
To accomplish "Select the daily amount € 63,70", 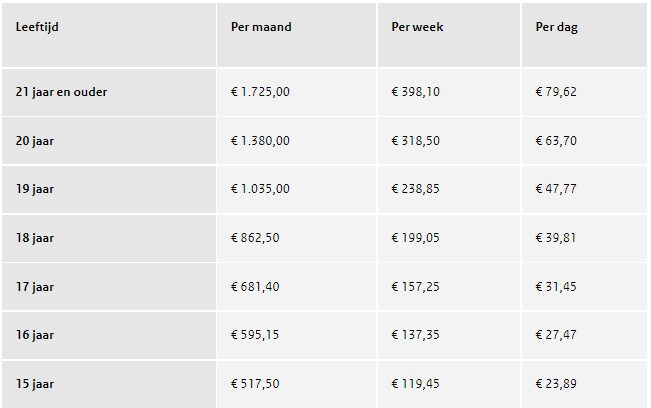I will coord(556,141).
